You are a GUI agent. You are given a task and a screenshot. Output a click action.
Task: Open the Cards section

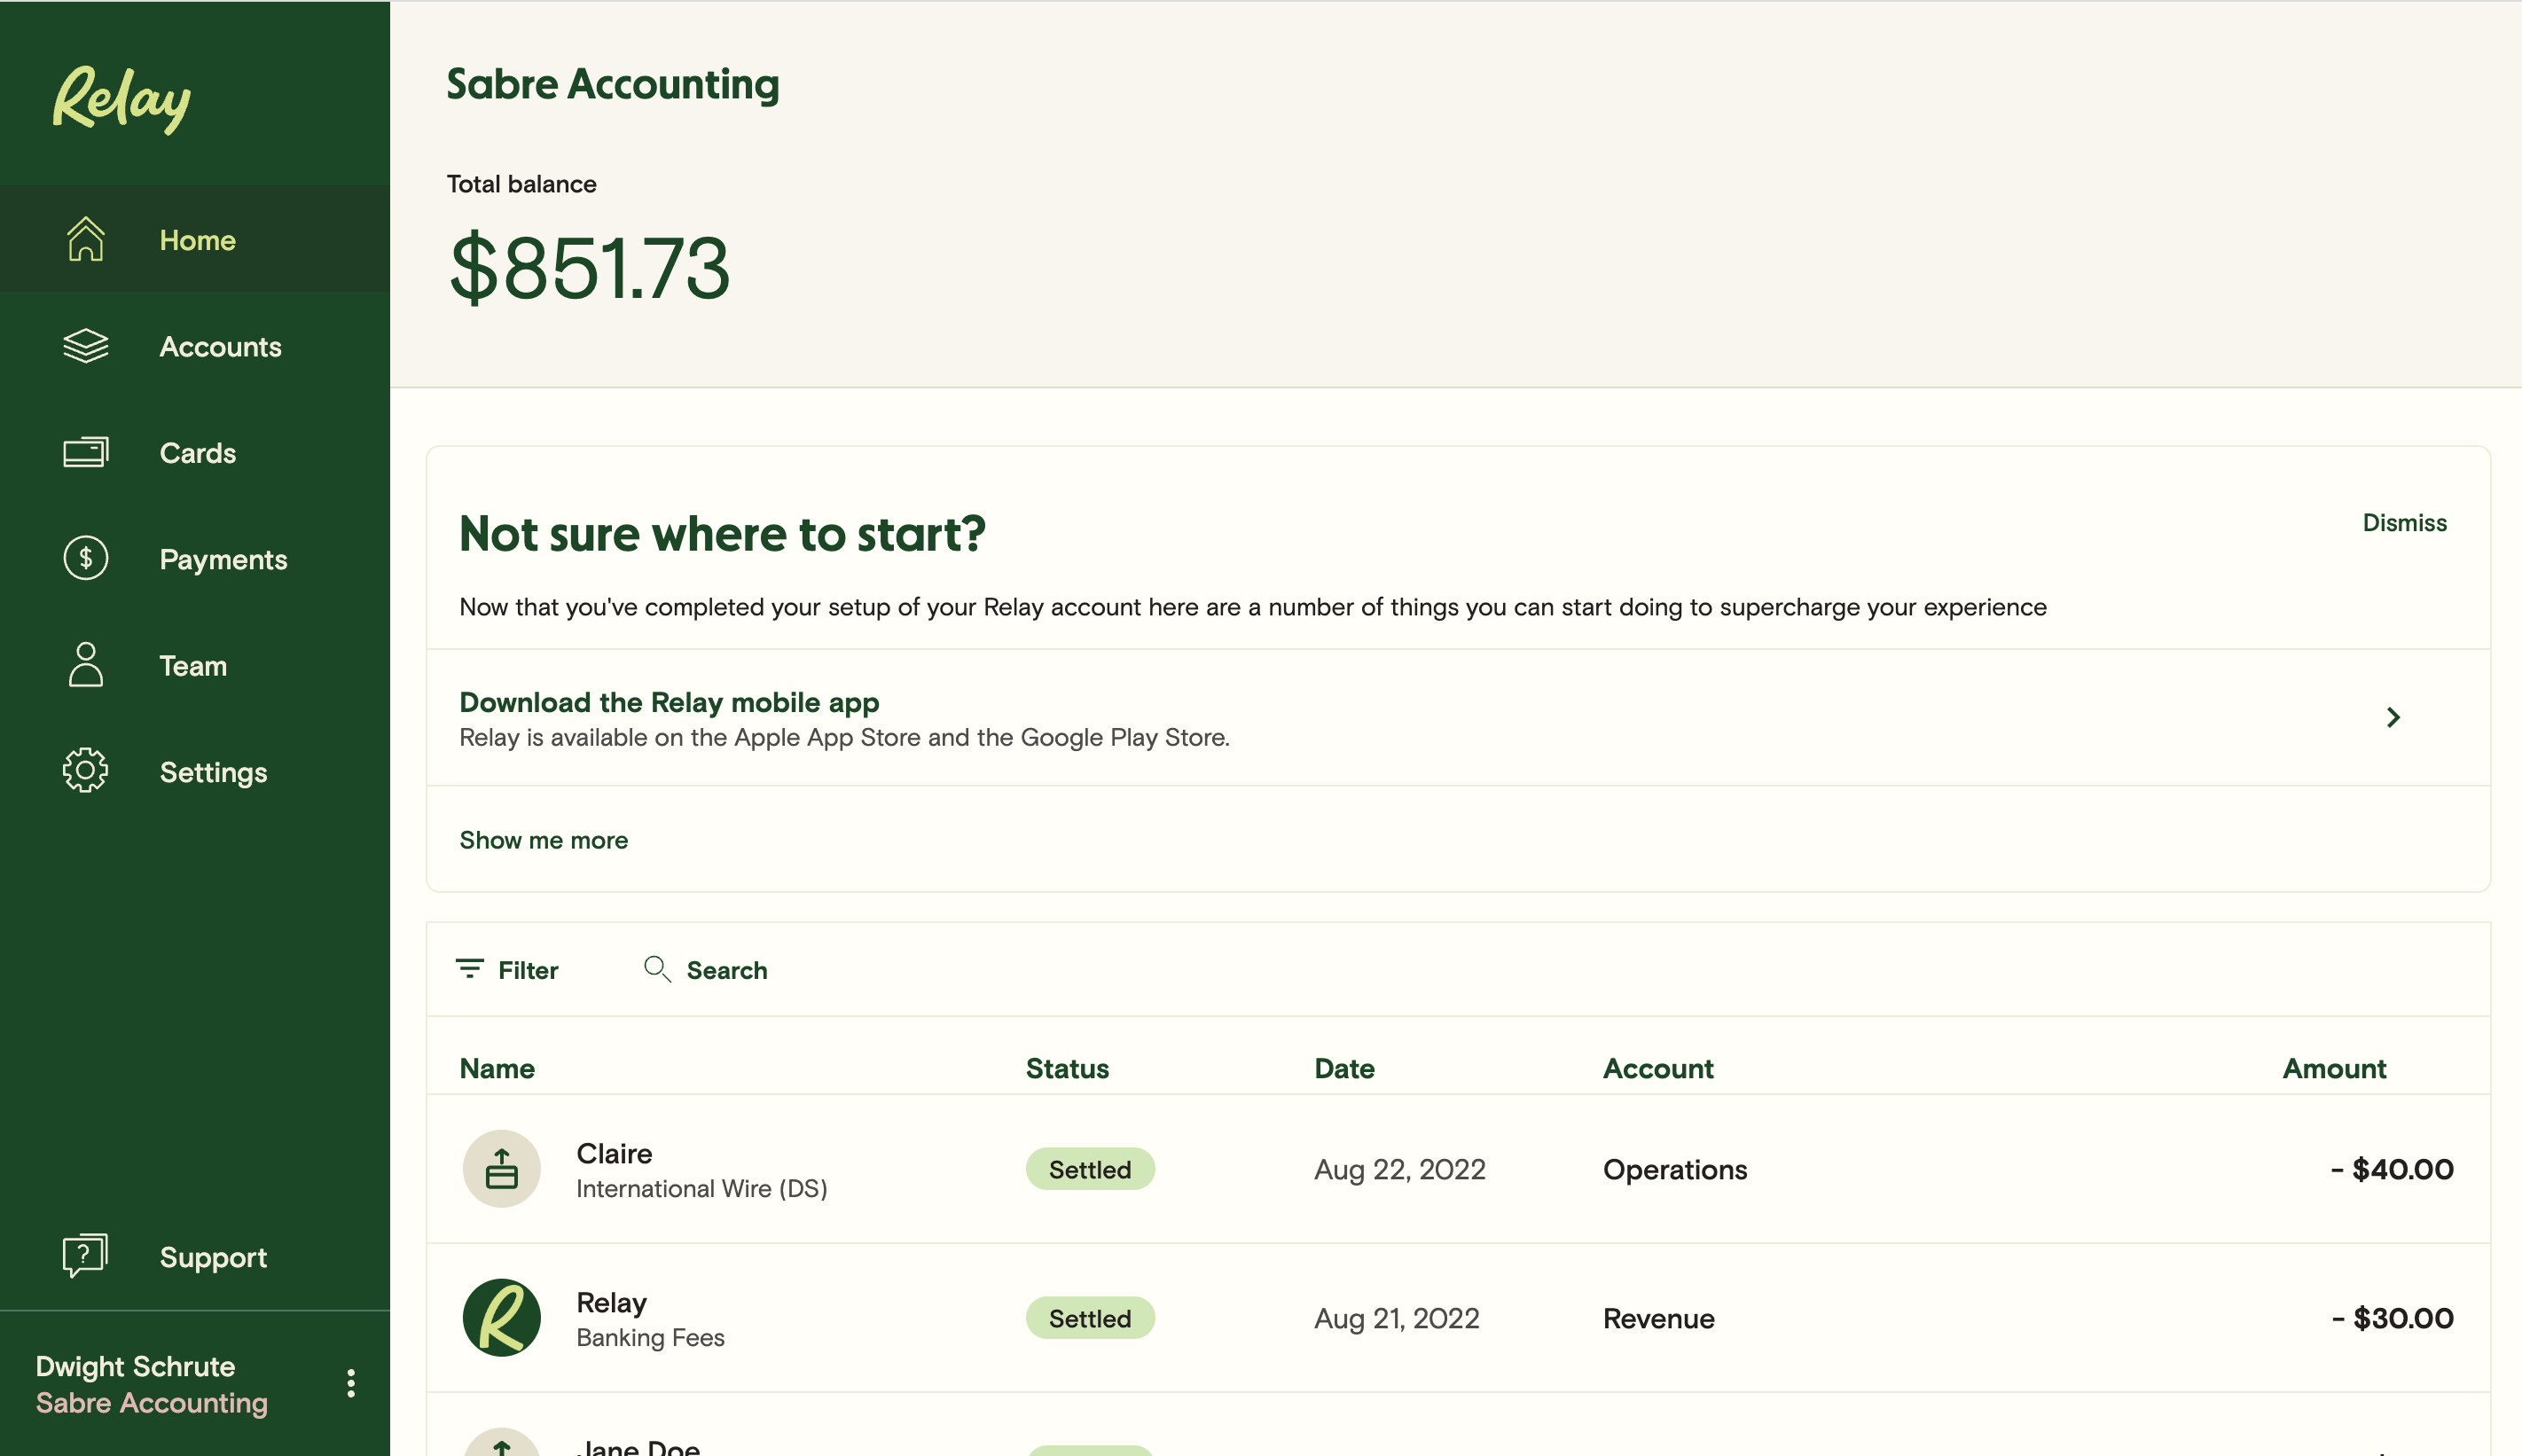coord(195,452)
